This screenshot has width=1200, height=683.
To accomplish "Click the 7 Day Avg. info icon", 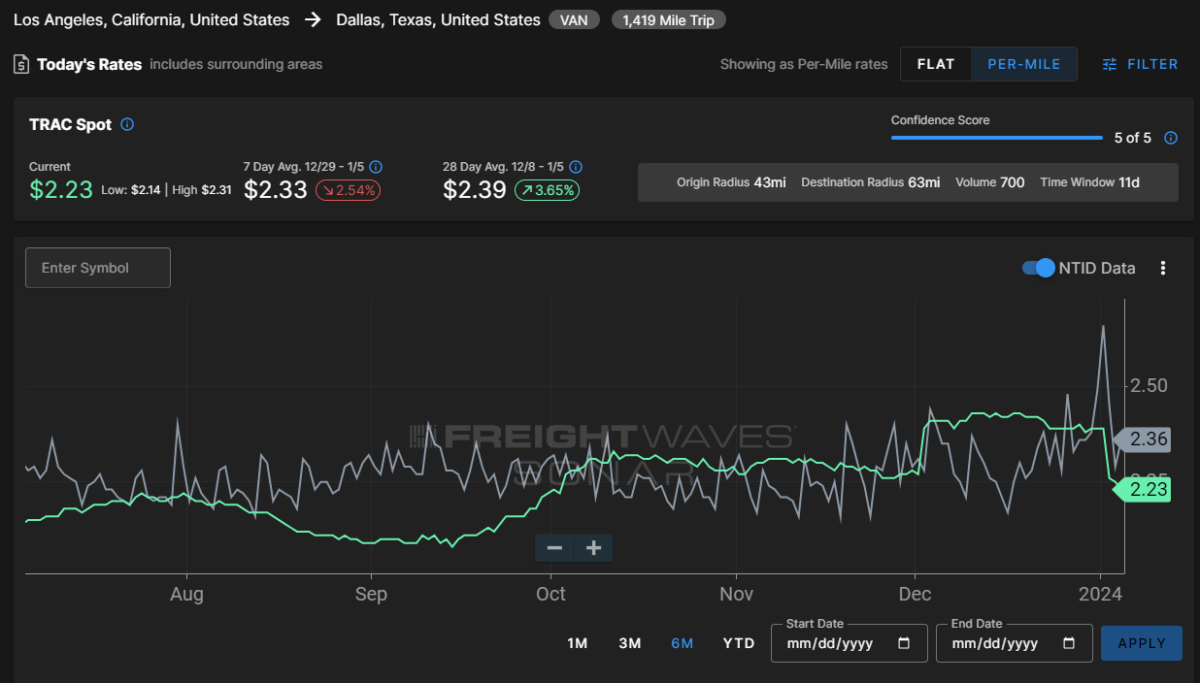I will [376, 167].
